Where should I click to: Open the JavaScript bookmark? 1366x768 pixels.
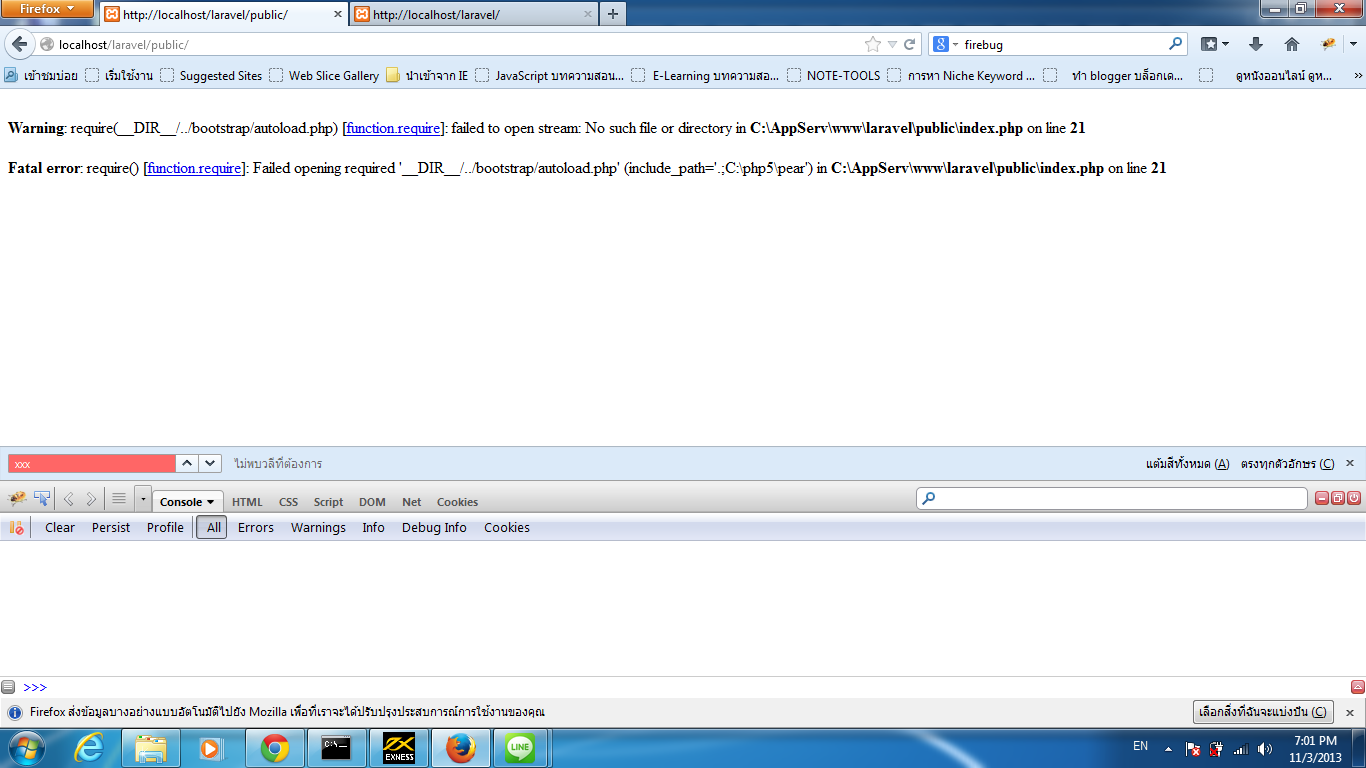(550, 75)
